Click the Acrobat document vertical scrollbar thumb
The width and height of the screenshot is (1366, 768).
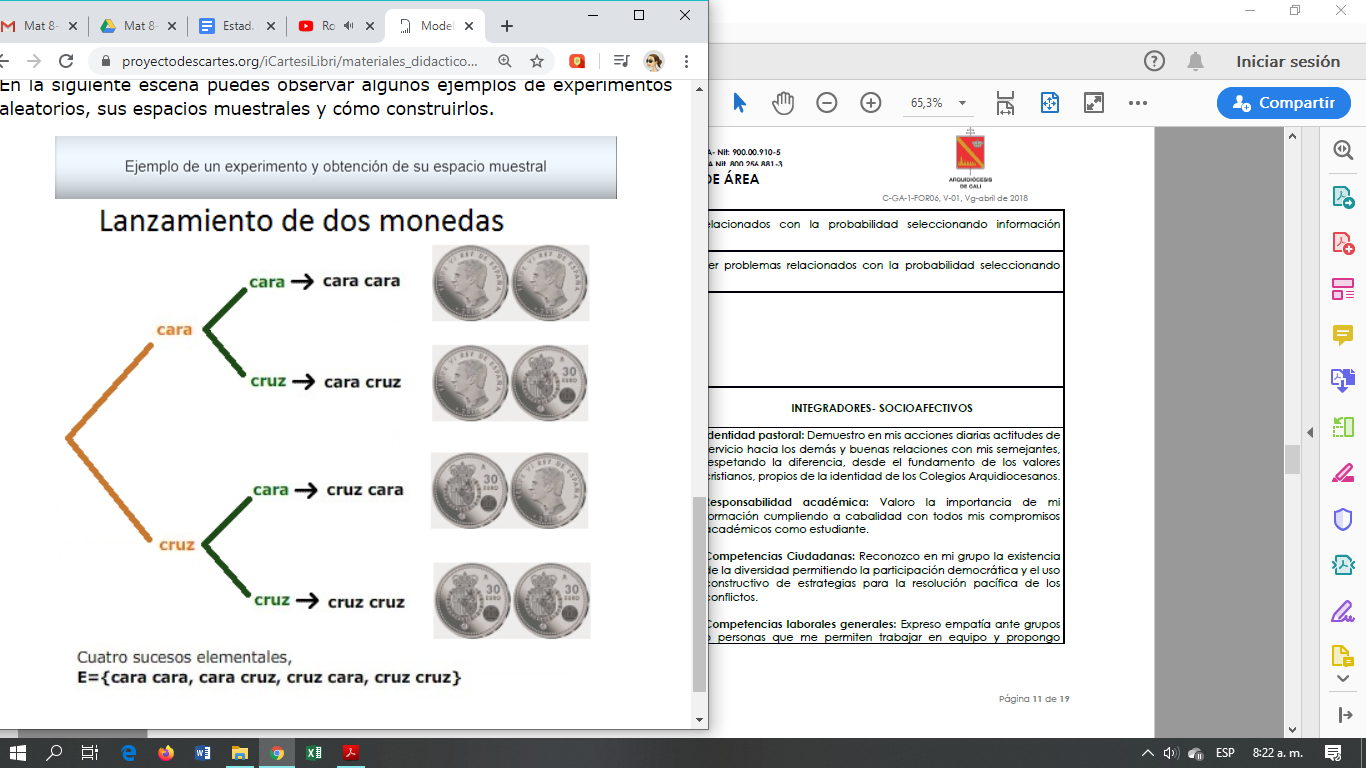click(x=1292, y=459)
